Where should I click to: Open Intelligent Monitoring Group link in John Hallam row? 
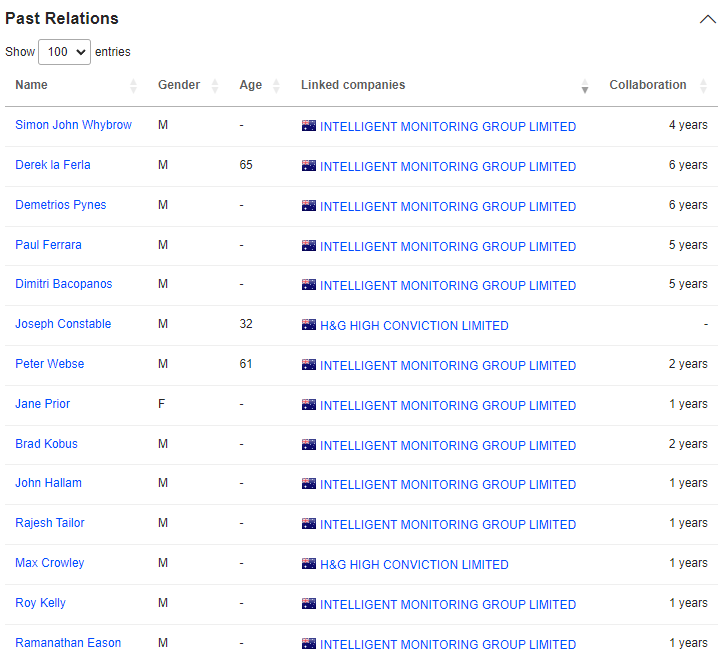coord(448,485)
